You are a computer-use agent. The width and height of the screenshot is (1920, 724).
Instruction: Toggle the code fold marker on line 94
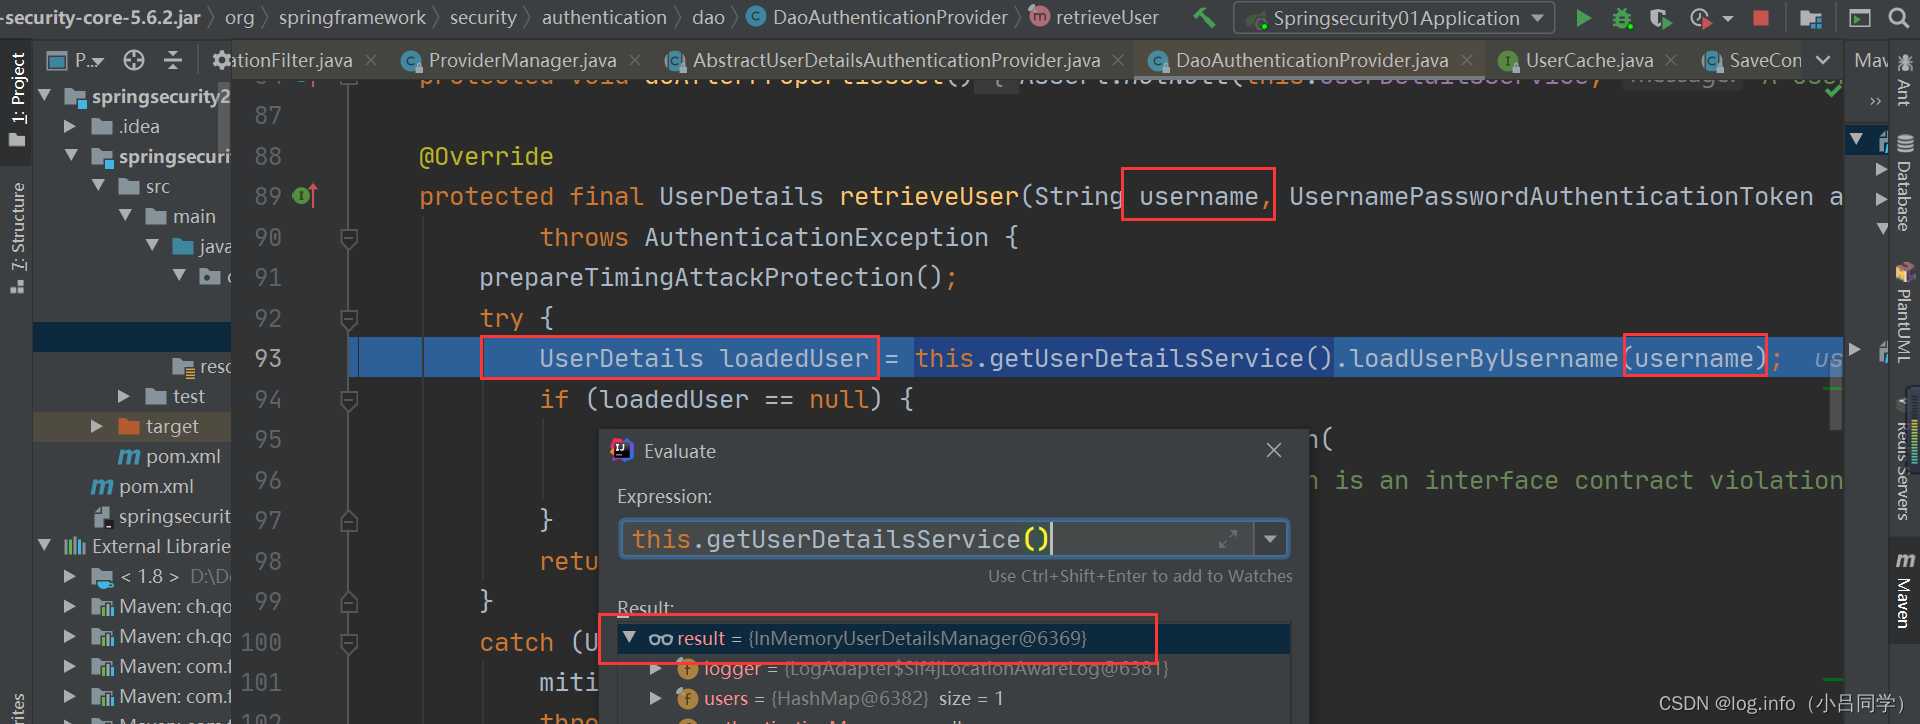pyautogui.click(x=349, y=399)
